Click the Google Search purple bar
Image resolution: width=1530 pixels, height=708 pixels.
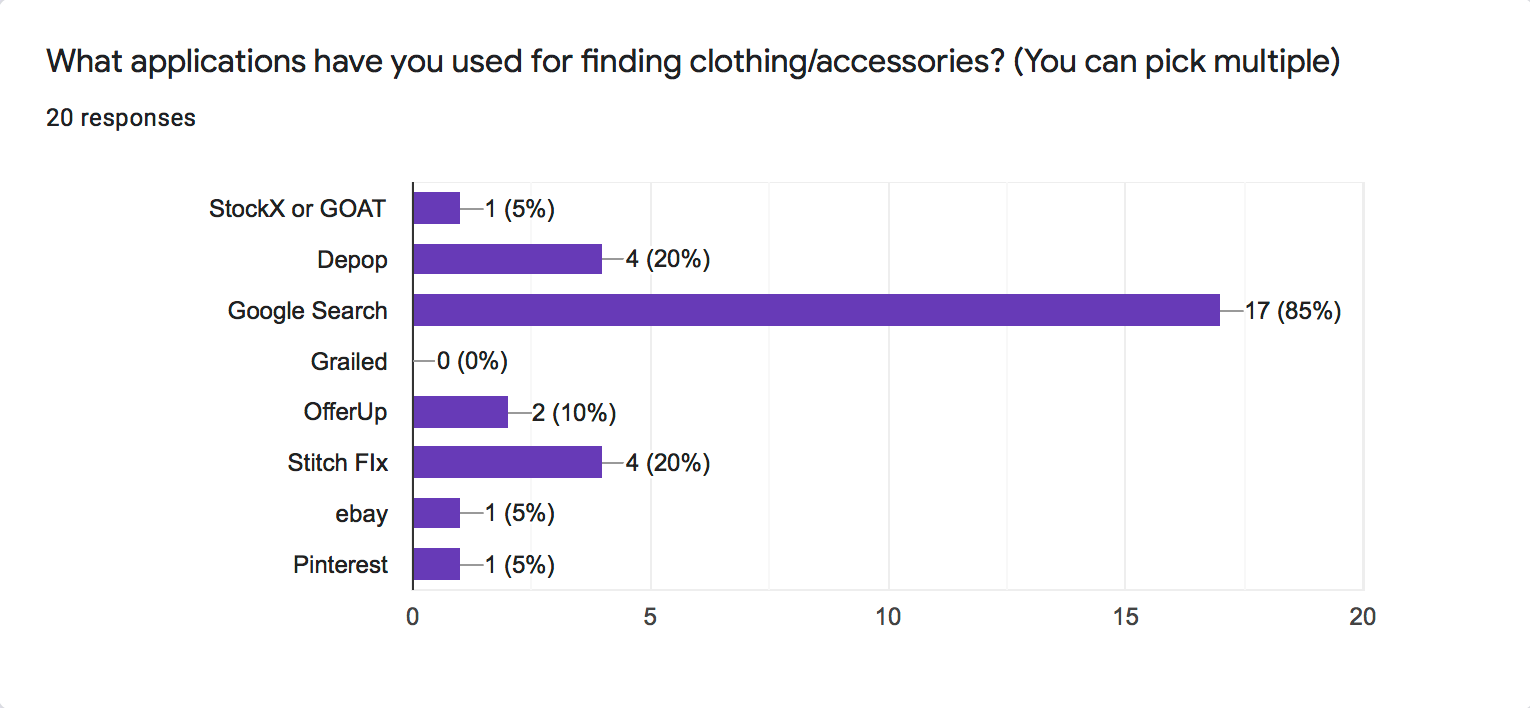tap(816, 310)
